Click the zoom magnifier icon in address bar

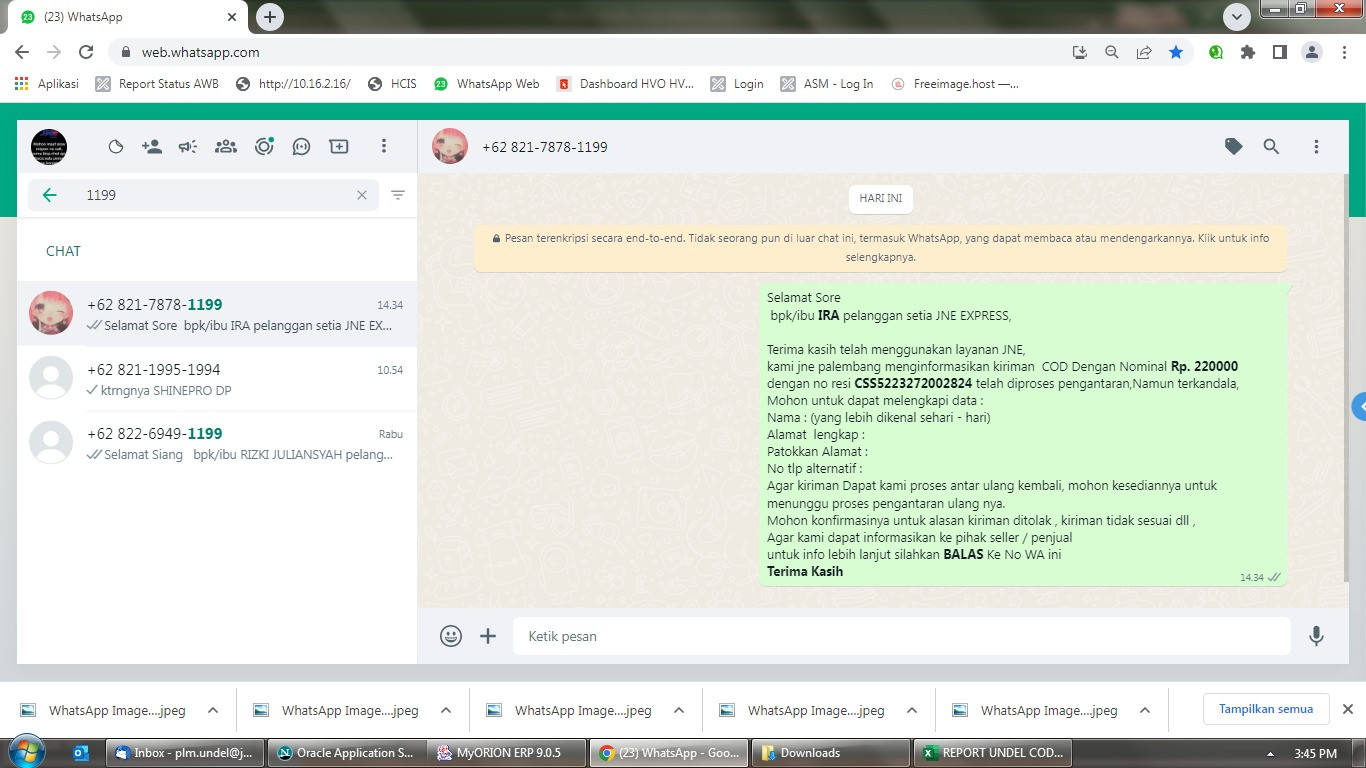[1112, 52]
